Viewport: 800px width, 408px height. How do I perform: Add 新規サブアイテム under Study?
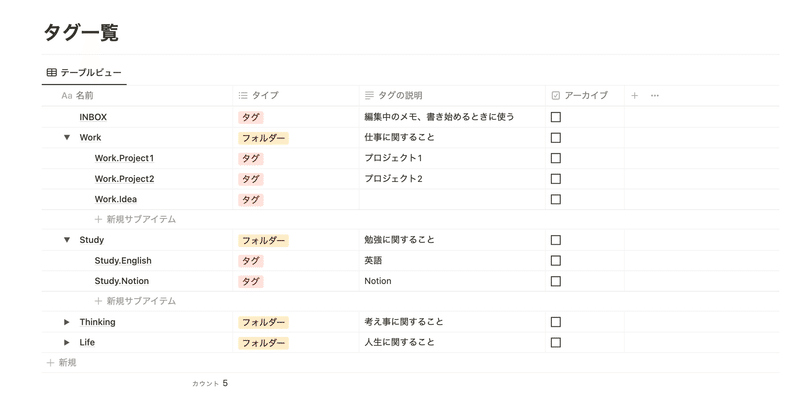tap(135, 301)
